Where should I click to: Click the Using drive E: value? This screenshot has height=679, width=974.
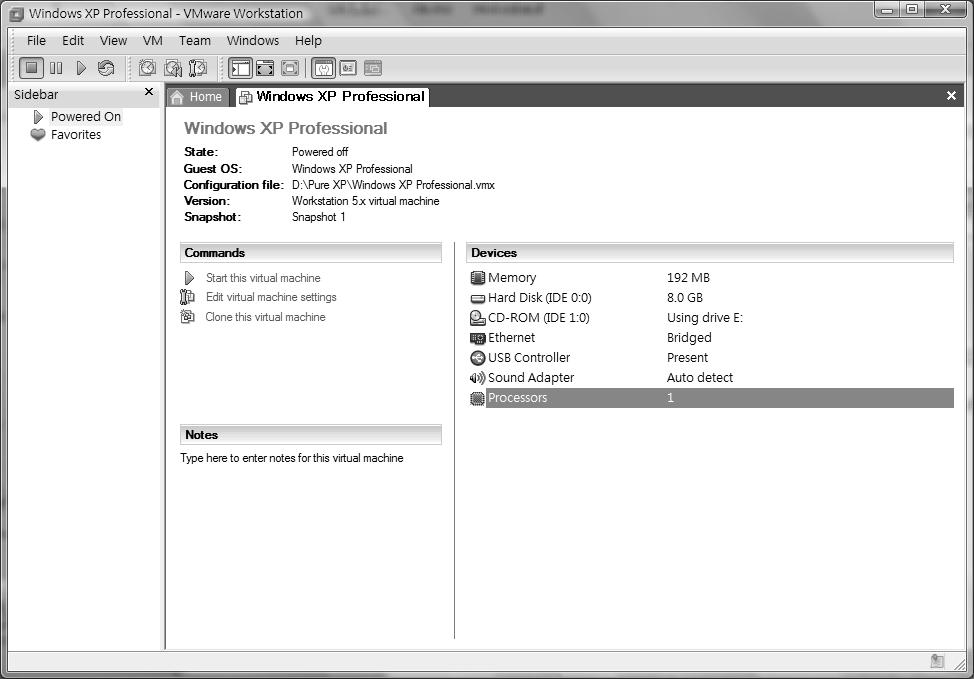point(704,317)
